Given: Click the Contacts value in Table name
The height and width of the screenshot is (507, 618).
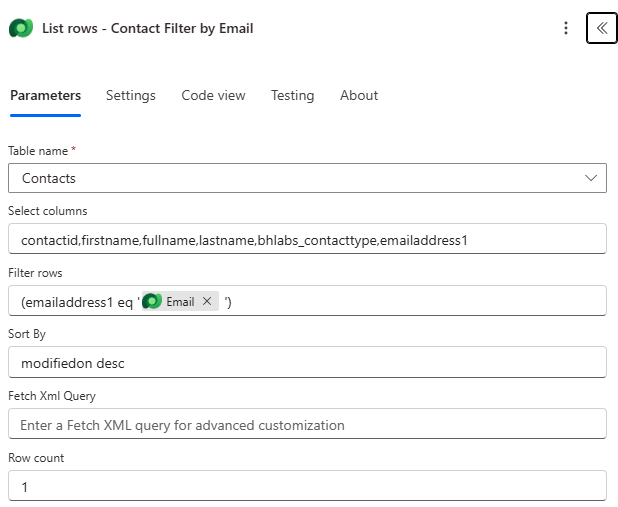Looking at the screenshot, I should [49, 178].
